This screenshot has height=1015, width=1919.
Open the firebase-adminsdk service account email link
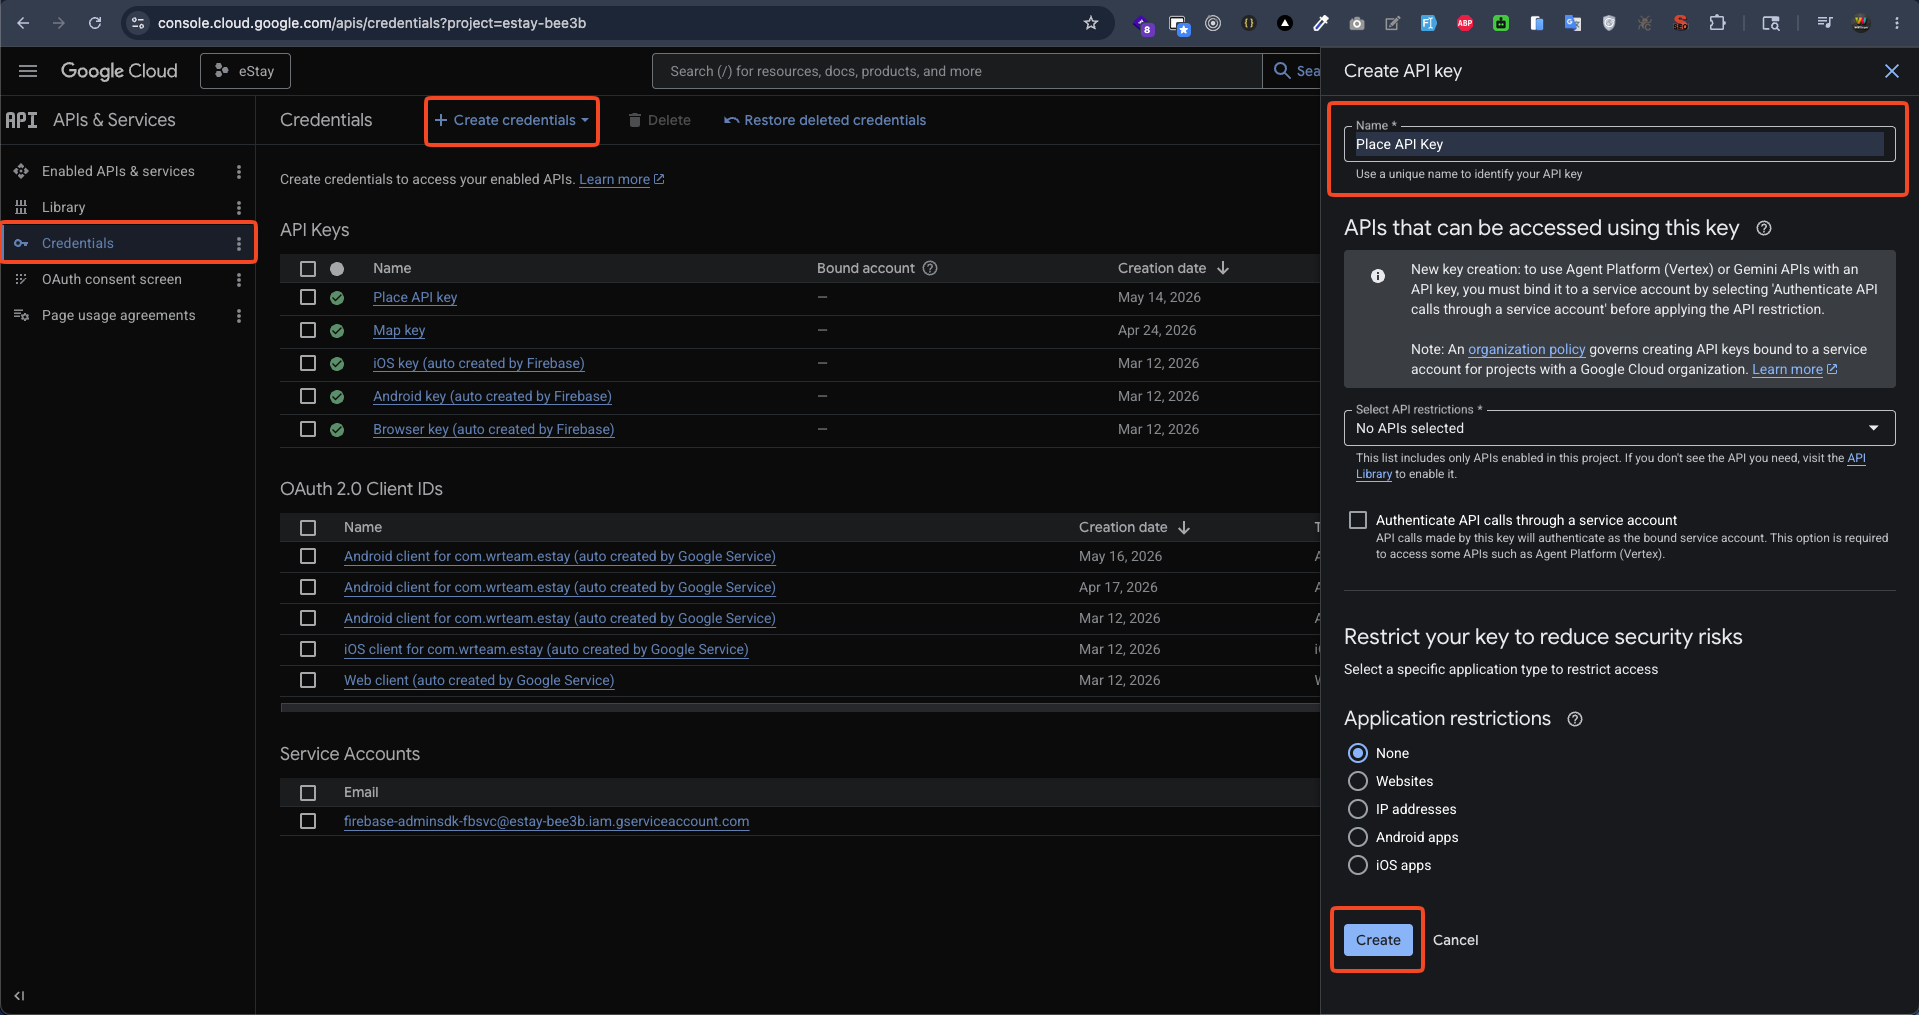click(x=546, y=821)
